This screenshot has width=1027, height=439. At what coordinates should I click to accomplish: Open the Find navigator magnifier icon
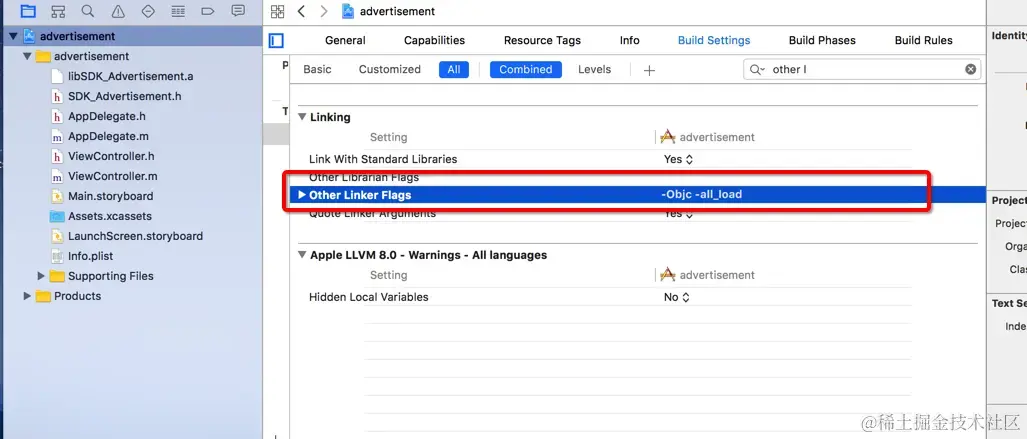(88, 10)
